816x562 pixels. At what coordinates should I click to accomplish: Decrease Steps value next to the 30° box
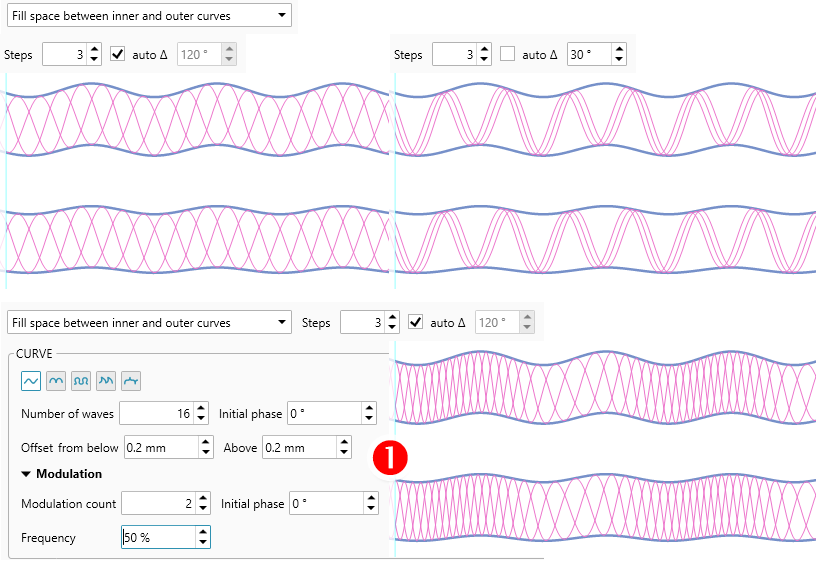click(484, 59)
